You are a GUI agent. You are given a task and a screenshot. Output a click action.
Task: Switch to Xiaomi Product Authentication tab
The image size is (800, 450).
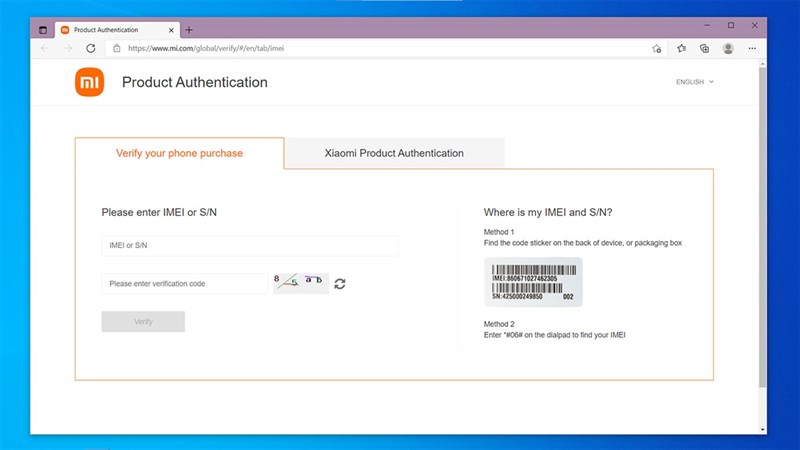[x=394, y=153]
